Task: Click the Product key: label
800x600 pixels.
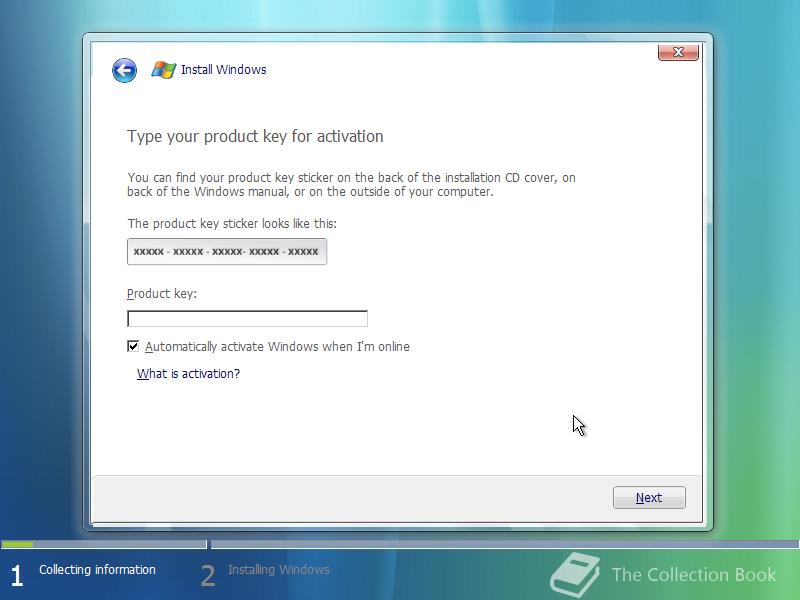Action: click(162, 294)
